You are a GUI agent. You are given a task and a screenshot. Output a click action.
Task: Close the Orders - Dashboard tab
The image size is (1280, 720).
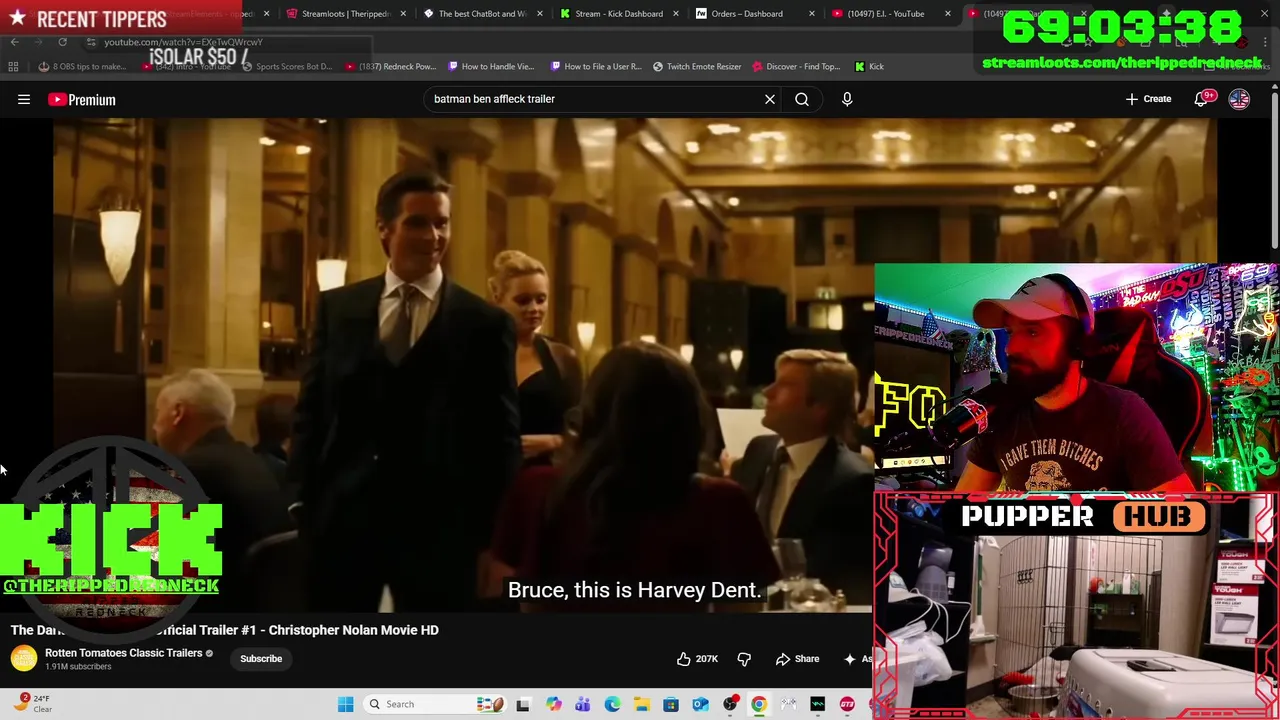pyautogui.click(x=811, y=14)
